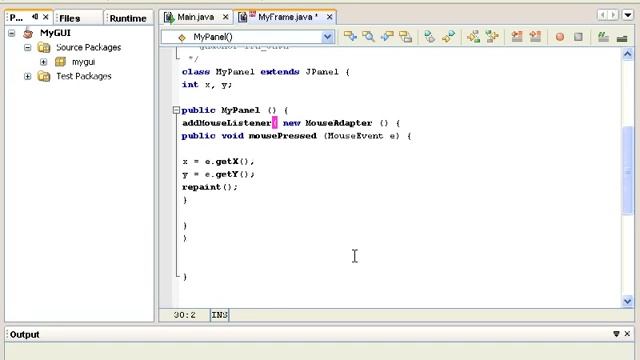
Task: Click the first editor toolbar navigation icon
Action: pos(350,37)
